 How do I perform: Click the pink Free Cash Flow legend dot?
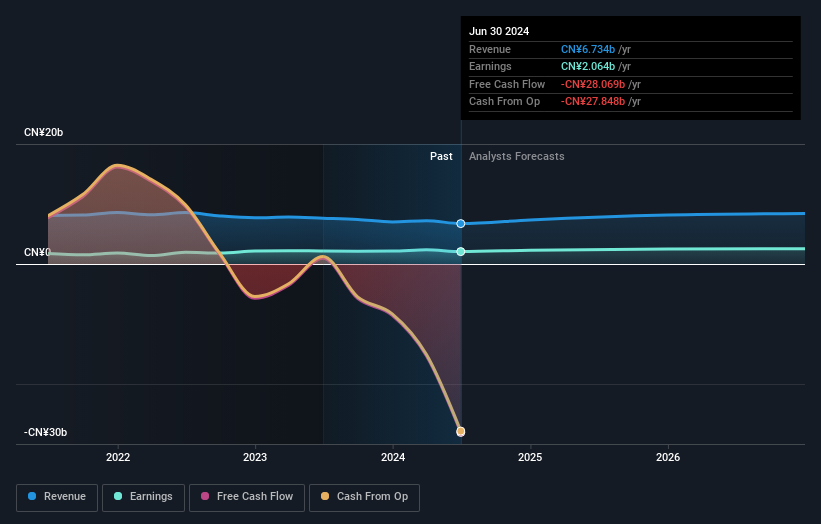pos(205,496)
